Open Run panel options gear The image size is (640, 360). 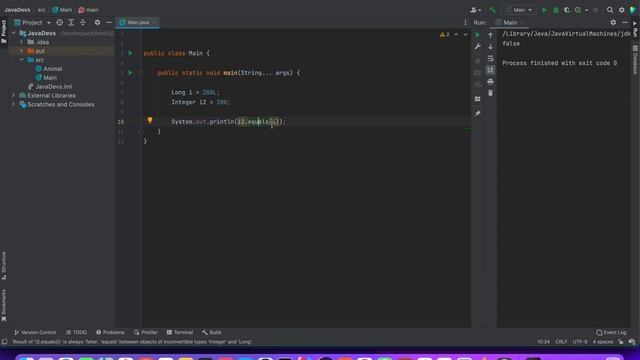pyautogui.click(x=613, y=22)
